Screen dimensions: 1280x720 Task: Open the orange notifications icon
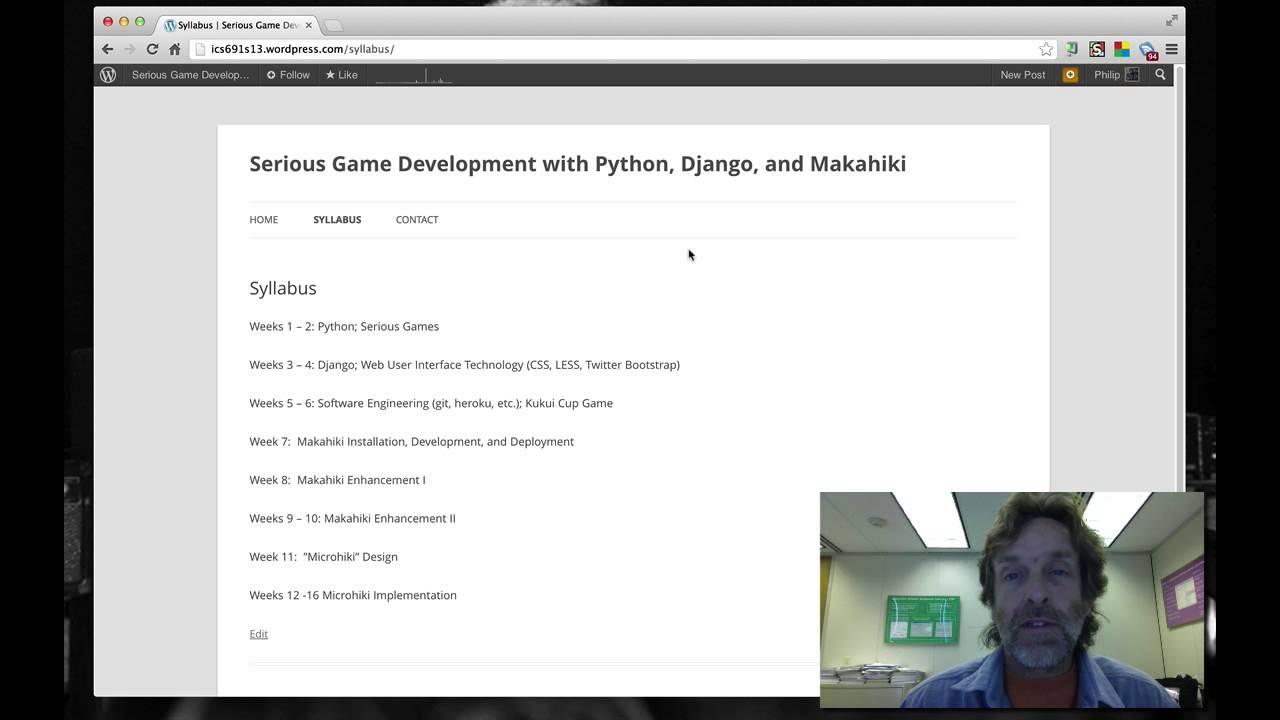pos(1070,75)
